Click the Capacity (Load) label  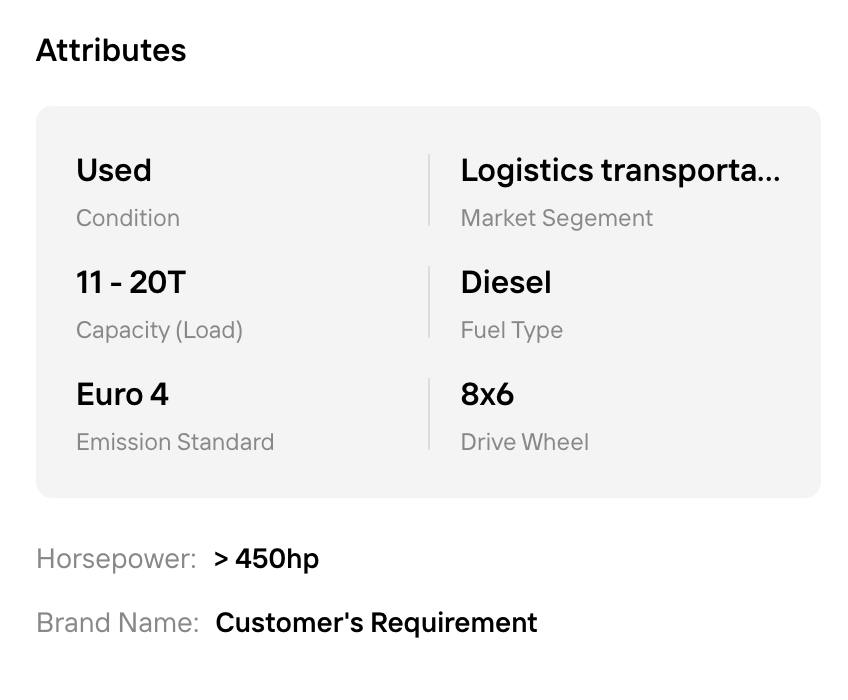(159, 330)
